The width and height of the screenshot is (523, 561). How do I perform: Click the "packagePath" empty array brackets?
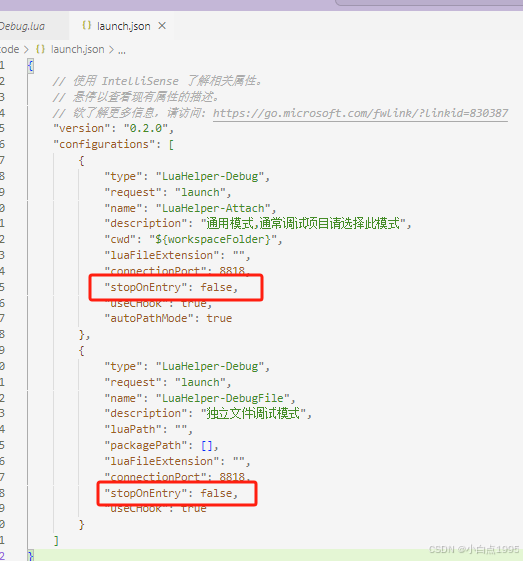point(207,445)
